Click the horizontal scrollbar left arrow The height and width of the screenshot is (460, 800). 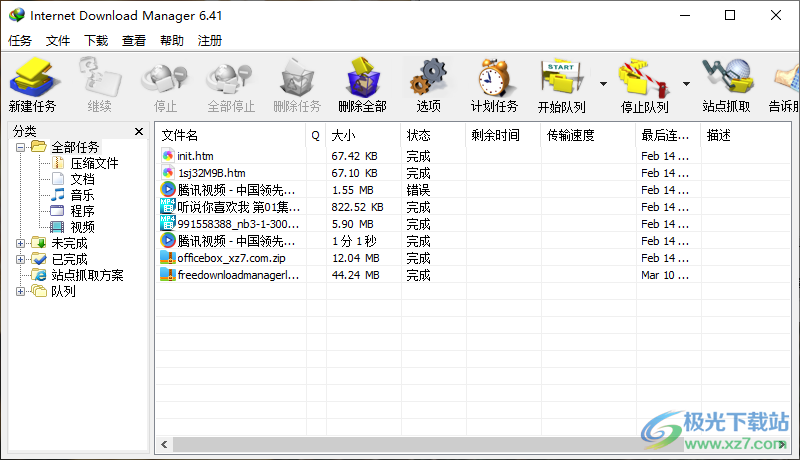coord(164,445)
